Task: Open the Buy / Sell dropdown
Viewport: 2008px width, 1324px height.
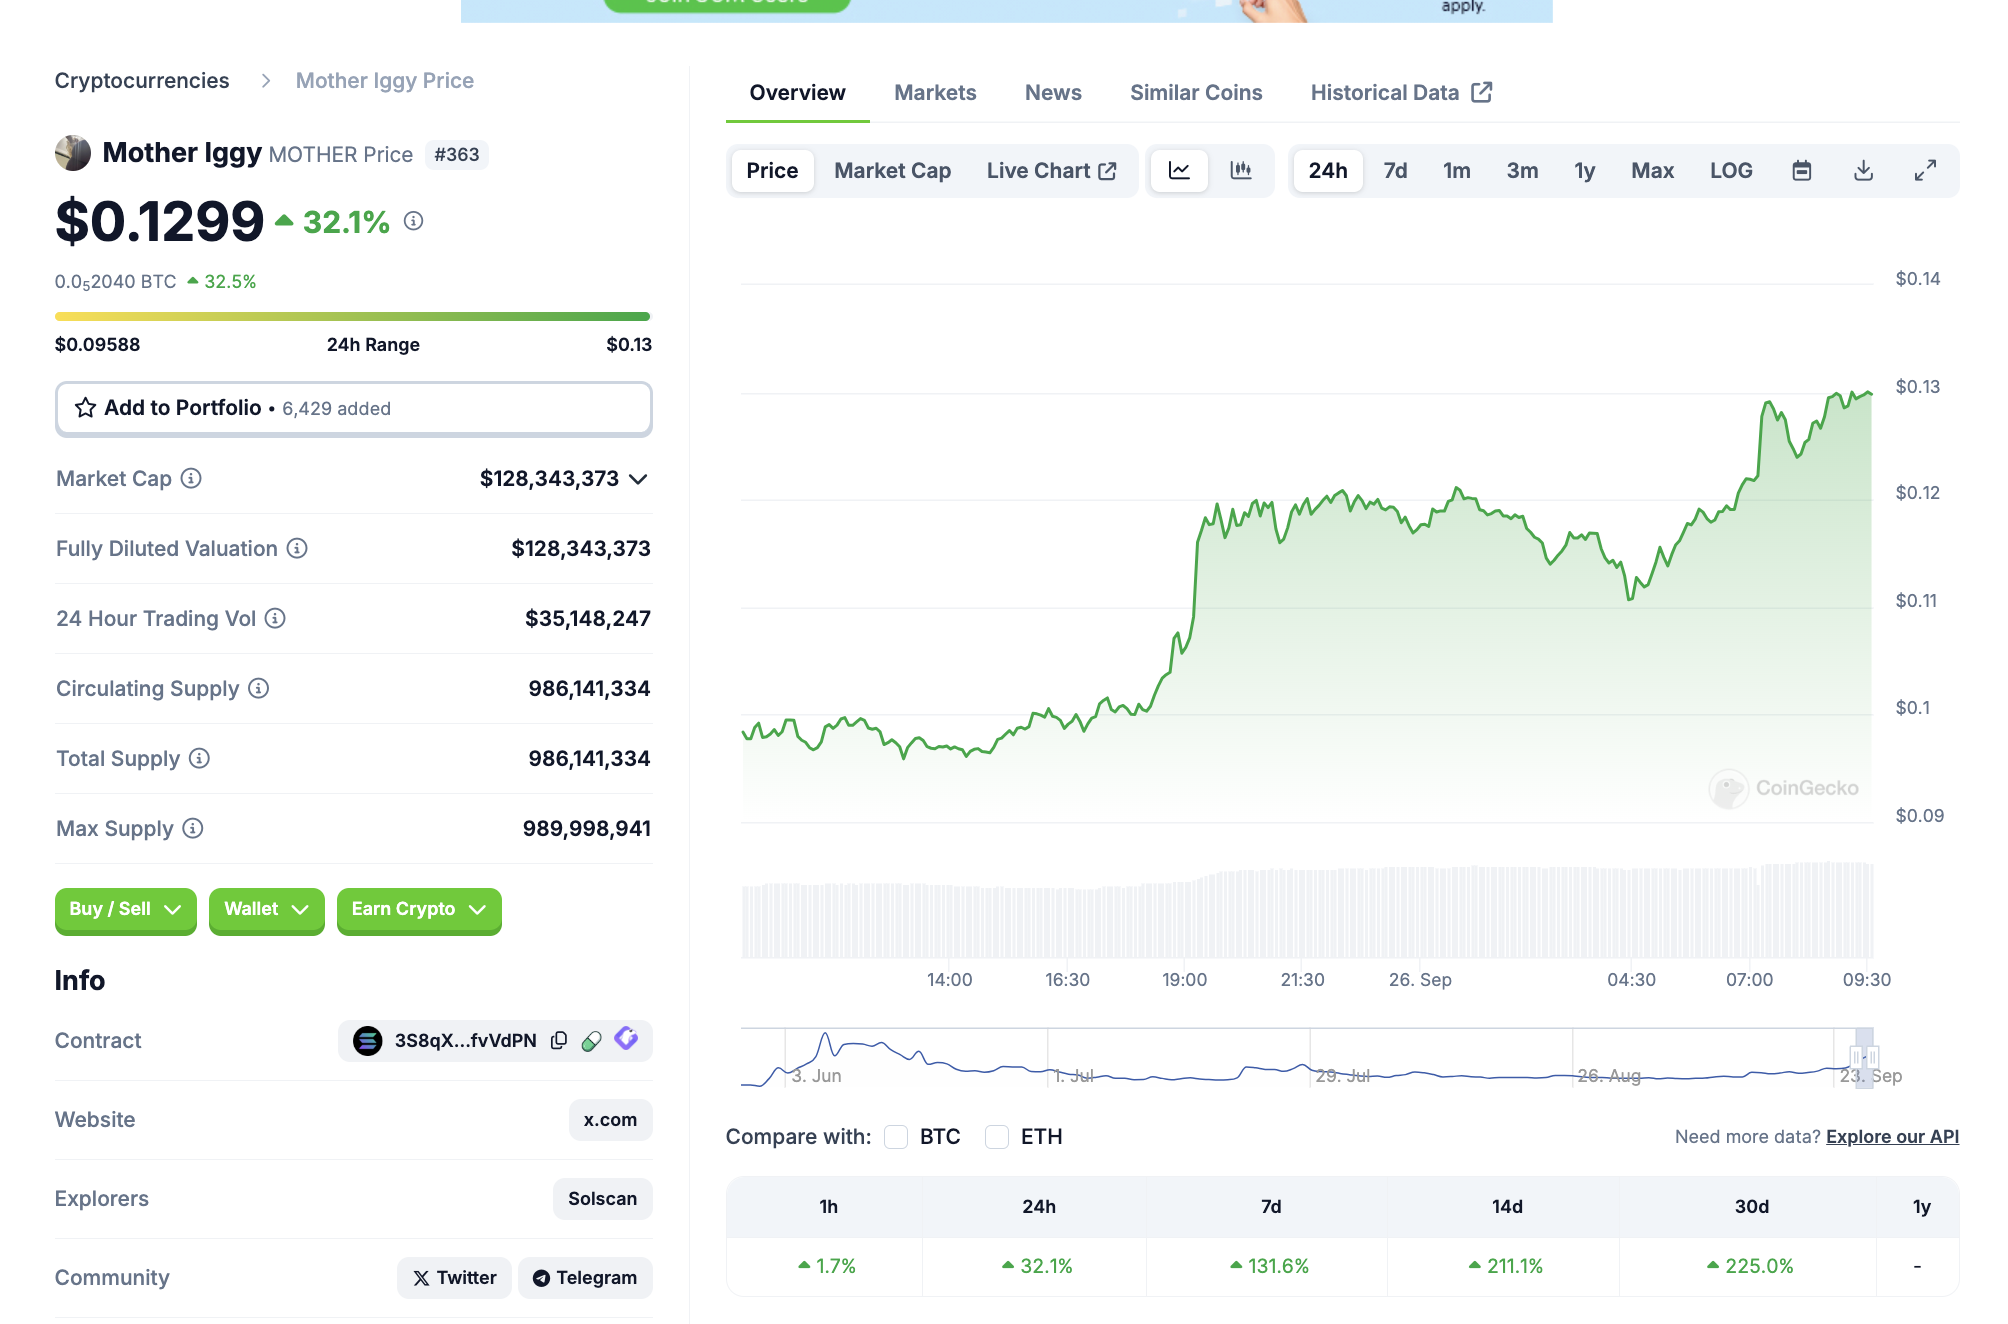Action: pyautogui.click(x=125, y=910)
